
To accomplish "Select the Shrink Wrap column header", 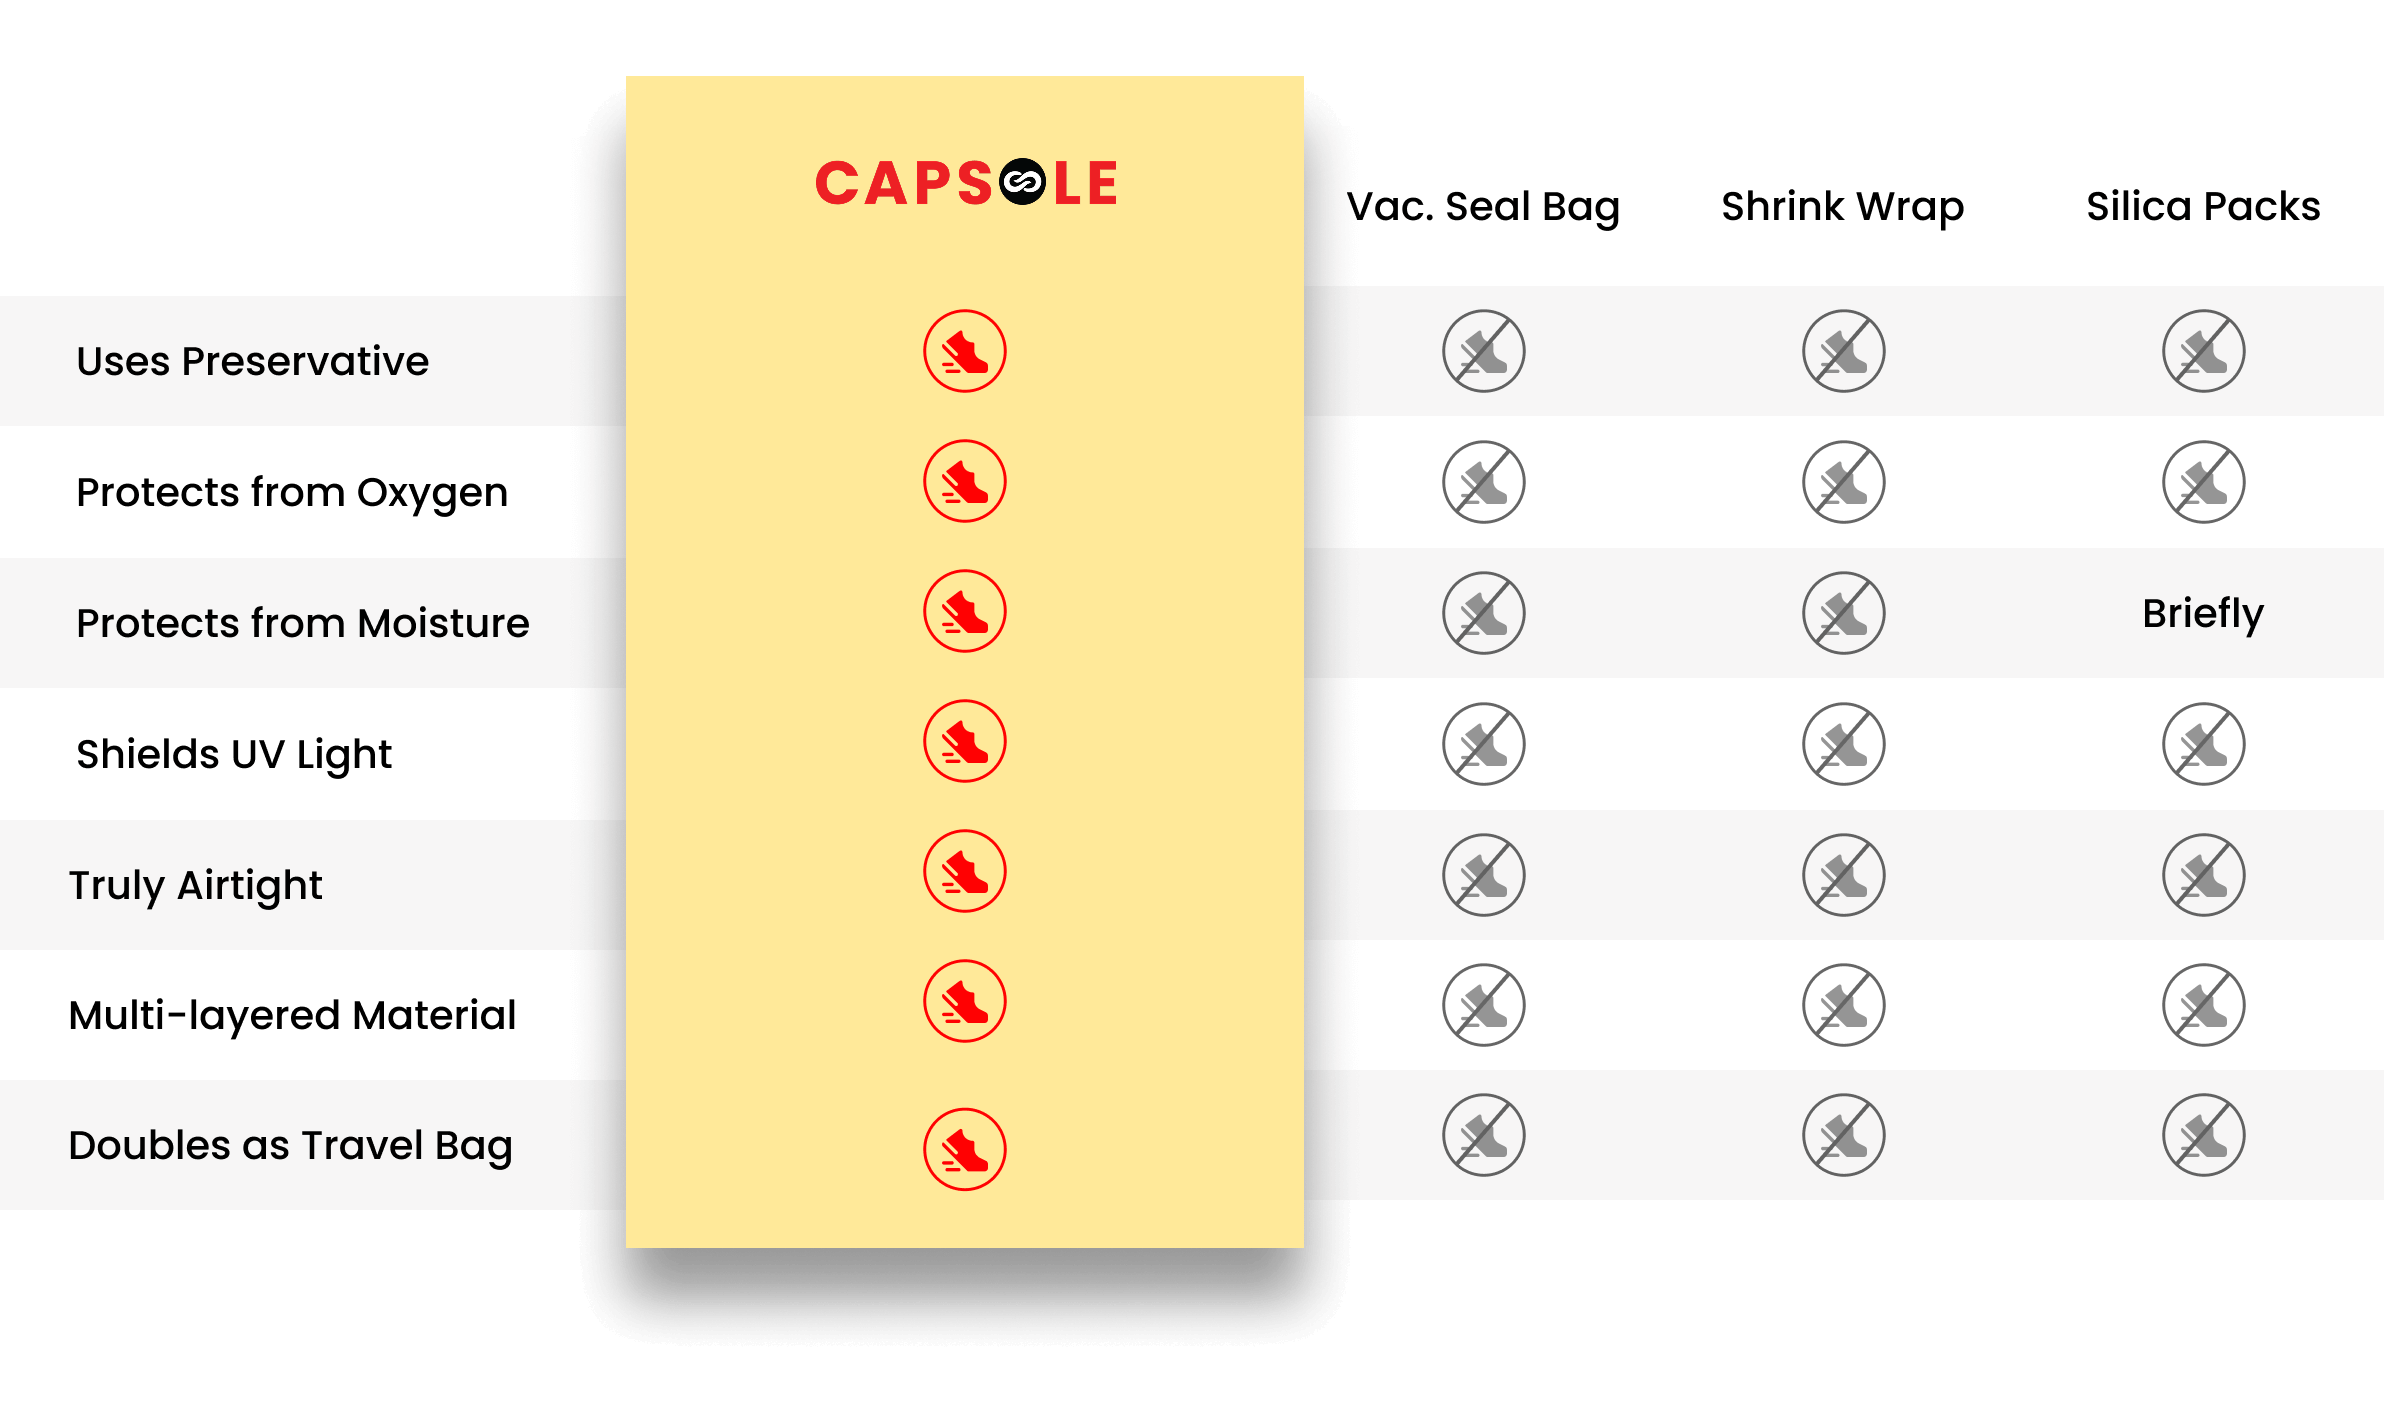I will tap(1843, 207).
